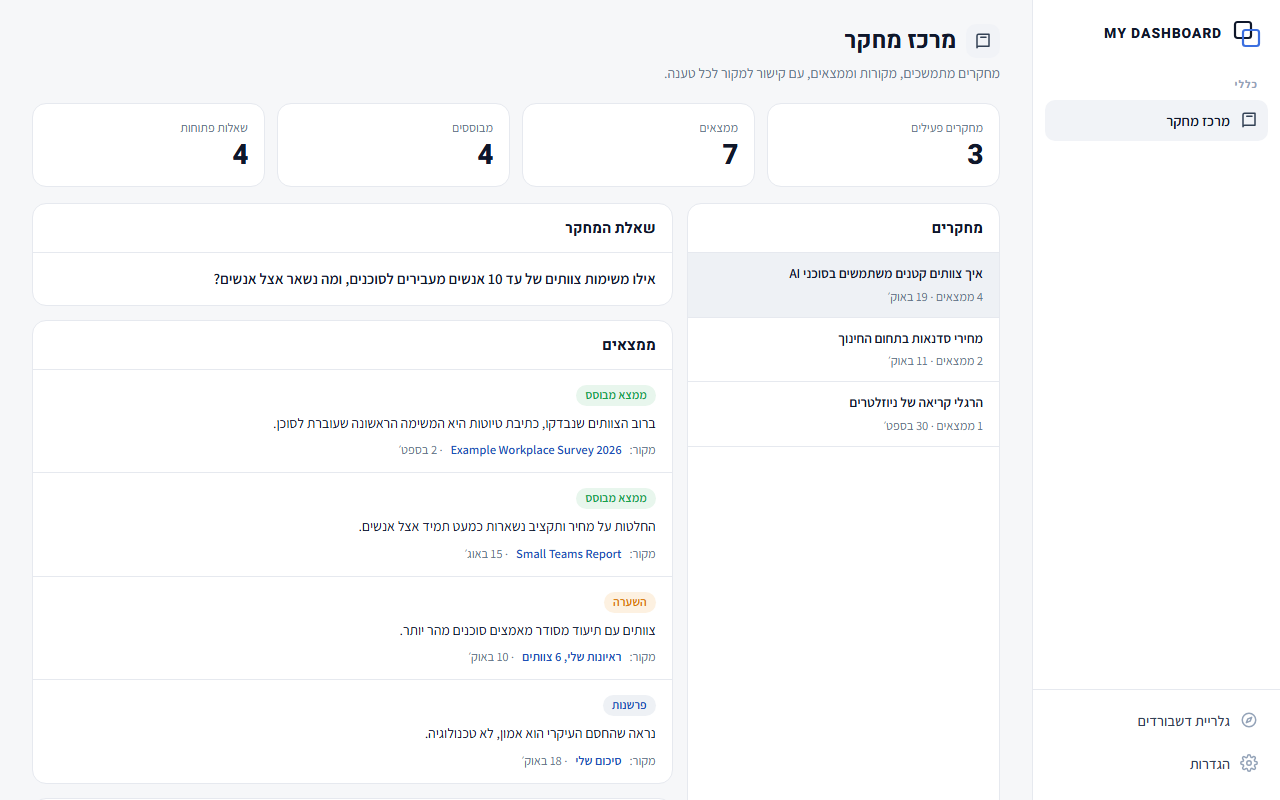Screen dimensions: 1280x800
Task: Click the כללי sidebar section label
Action: coord(1245,84)
